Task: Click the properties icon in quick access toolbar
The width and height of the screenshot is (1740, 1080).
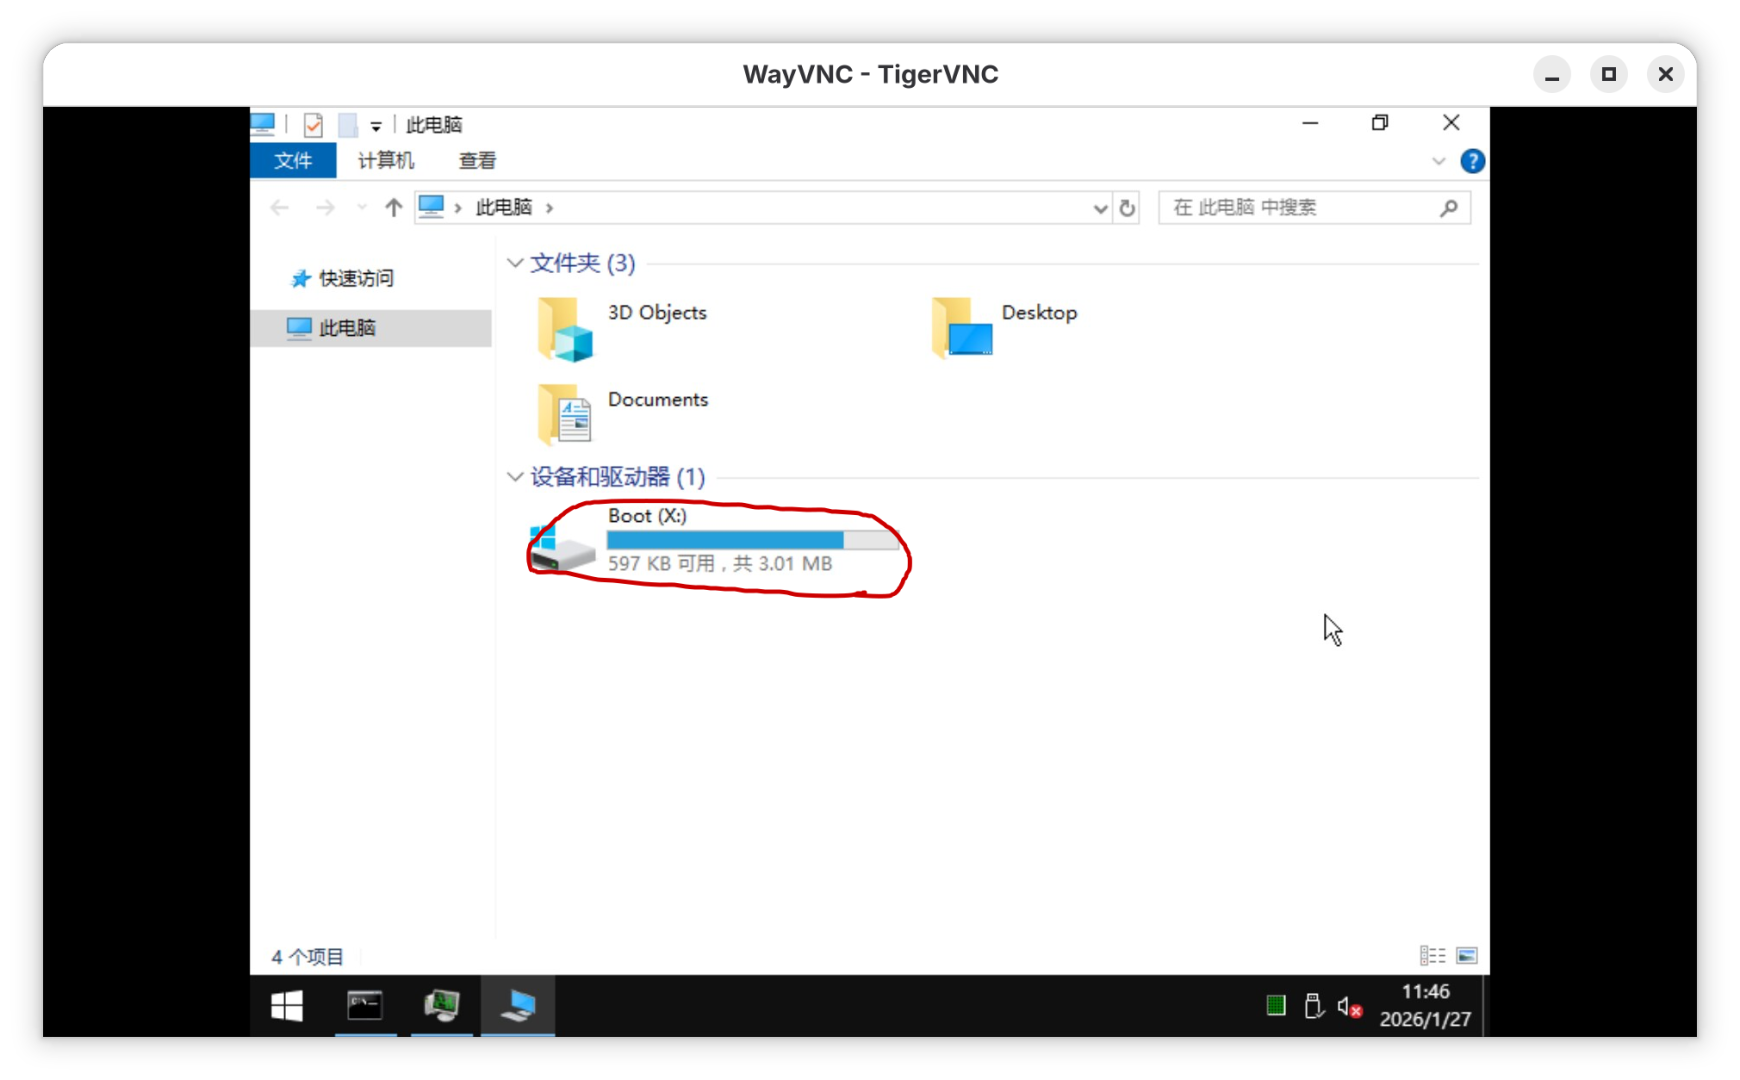Action: click(313, 125)
